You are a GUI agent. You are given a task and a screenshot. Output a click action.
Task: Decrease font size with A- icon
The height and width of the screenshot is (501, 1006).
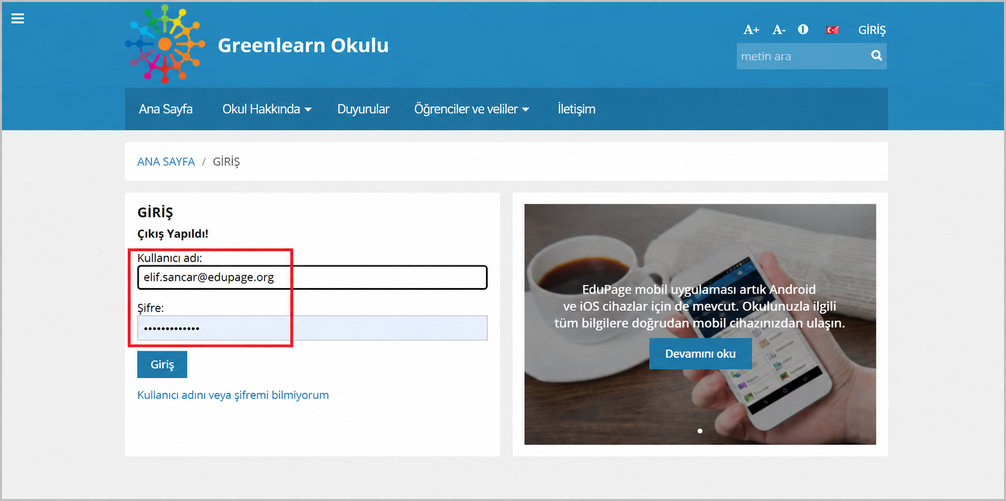(x=779, y=30)
